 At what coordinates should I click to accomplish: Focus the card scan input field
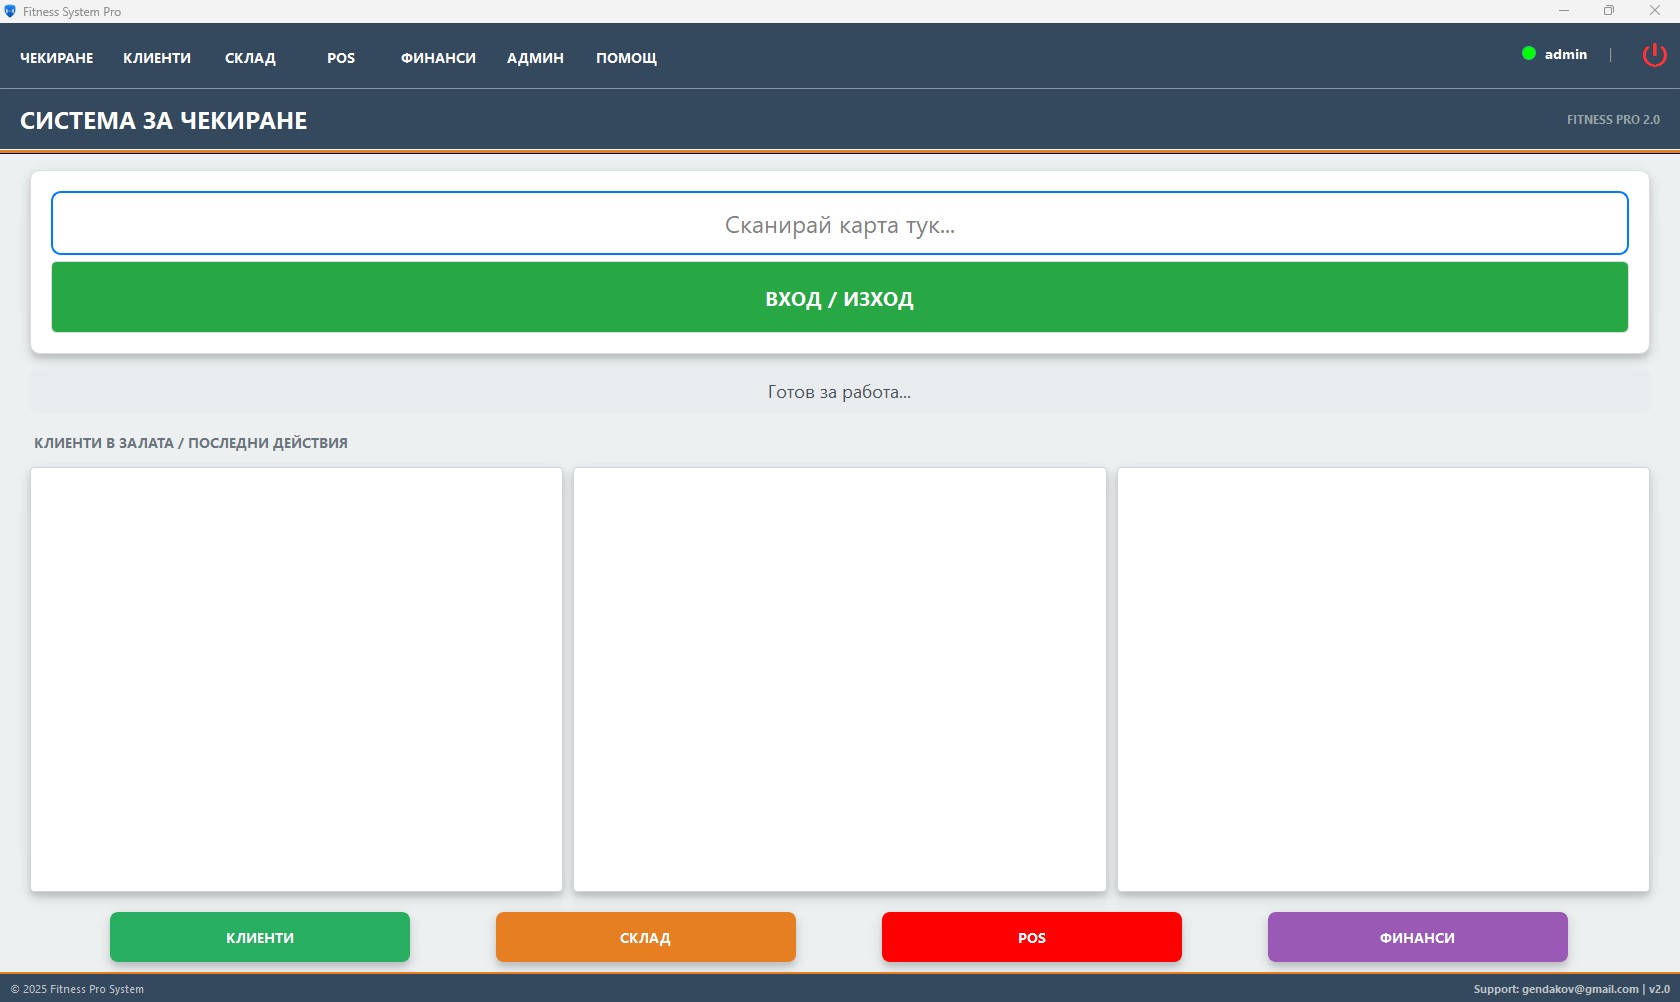click(x=839, y=224)
